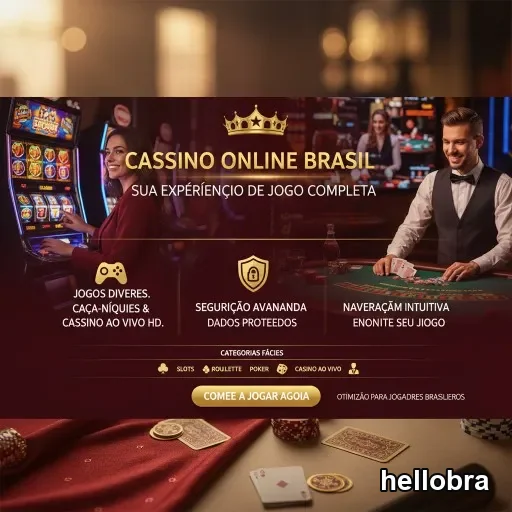This screenshot has width=512, height=512.
Task: Click the hellobra watermark text
Action: coord(434,481)
